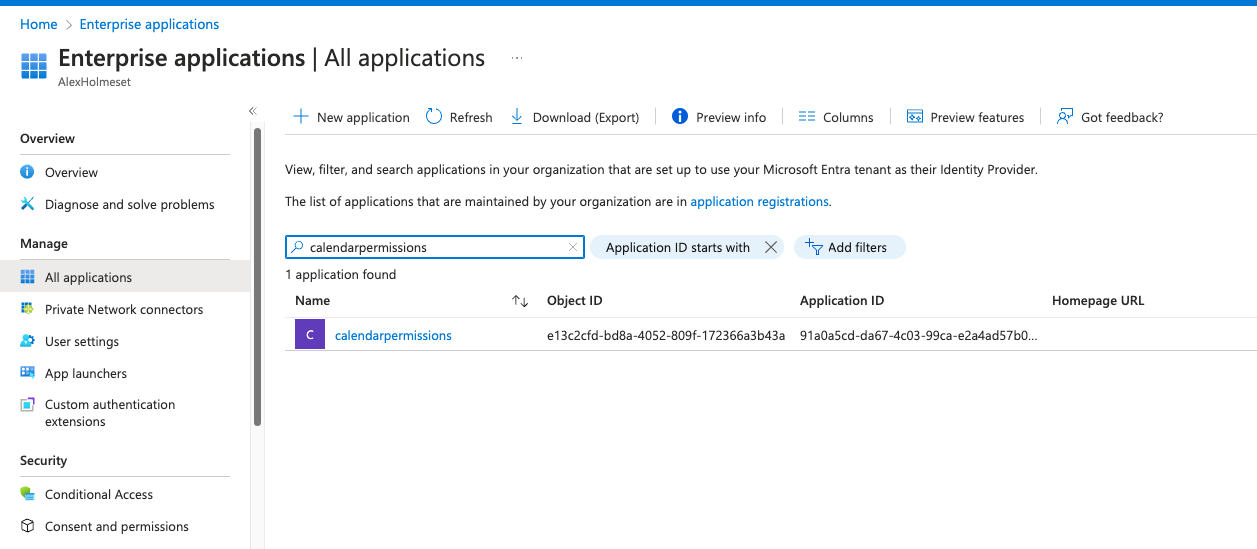Sort by Name using the arrows toggle

point(520,301)
